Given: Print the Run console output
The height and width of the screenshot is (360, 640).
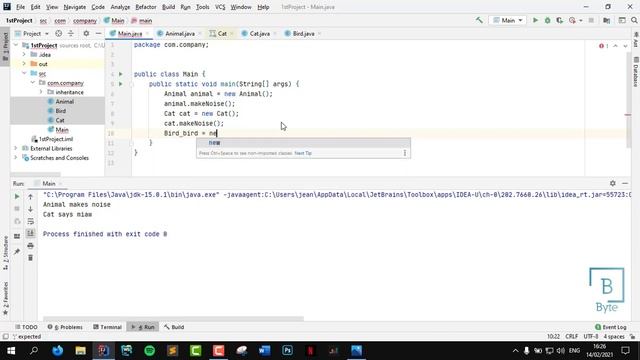Looking at the screenshot, I should click(x=30, y=245).
